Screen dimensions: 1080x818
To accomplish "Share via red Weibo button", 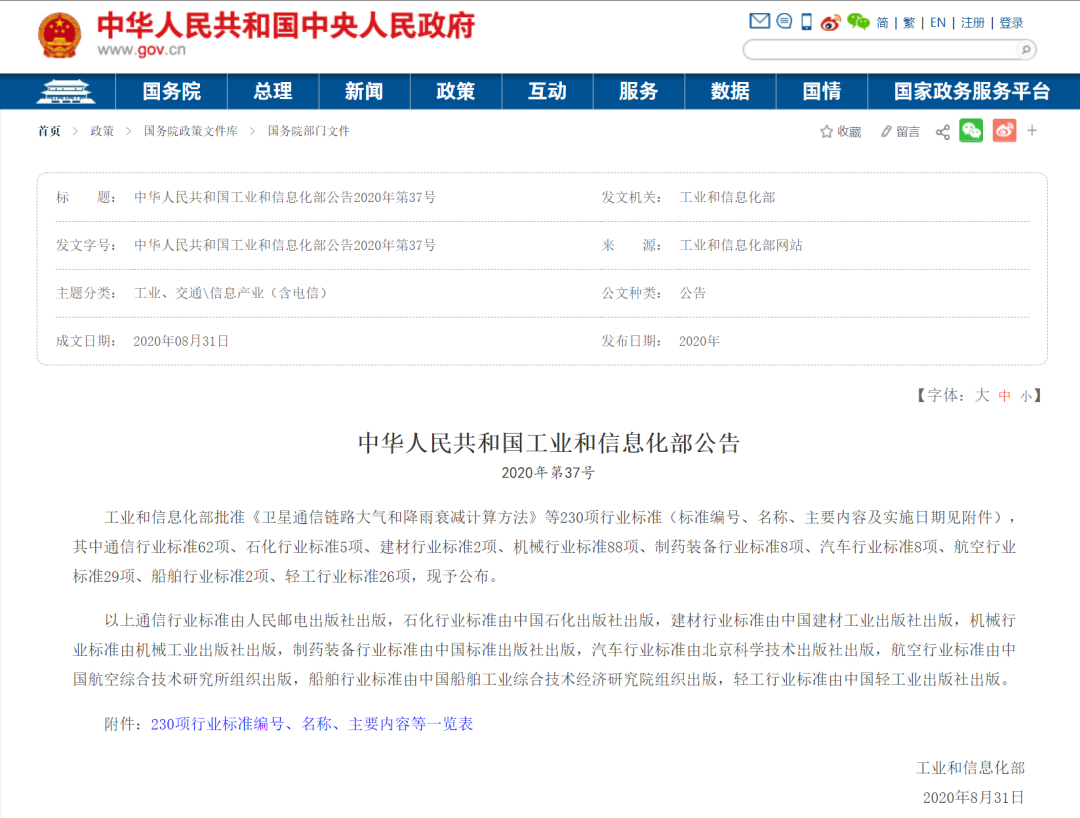I will point(1004,131).
